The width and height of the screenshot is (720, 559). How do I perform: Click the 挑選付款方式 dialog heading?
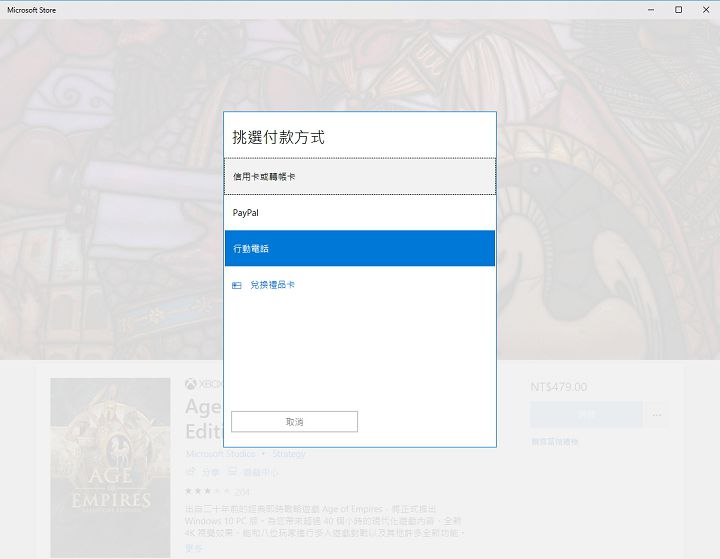point(278,137)
